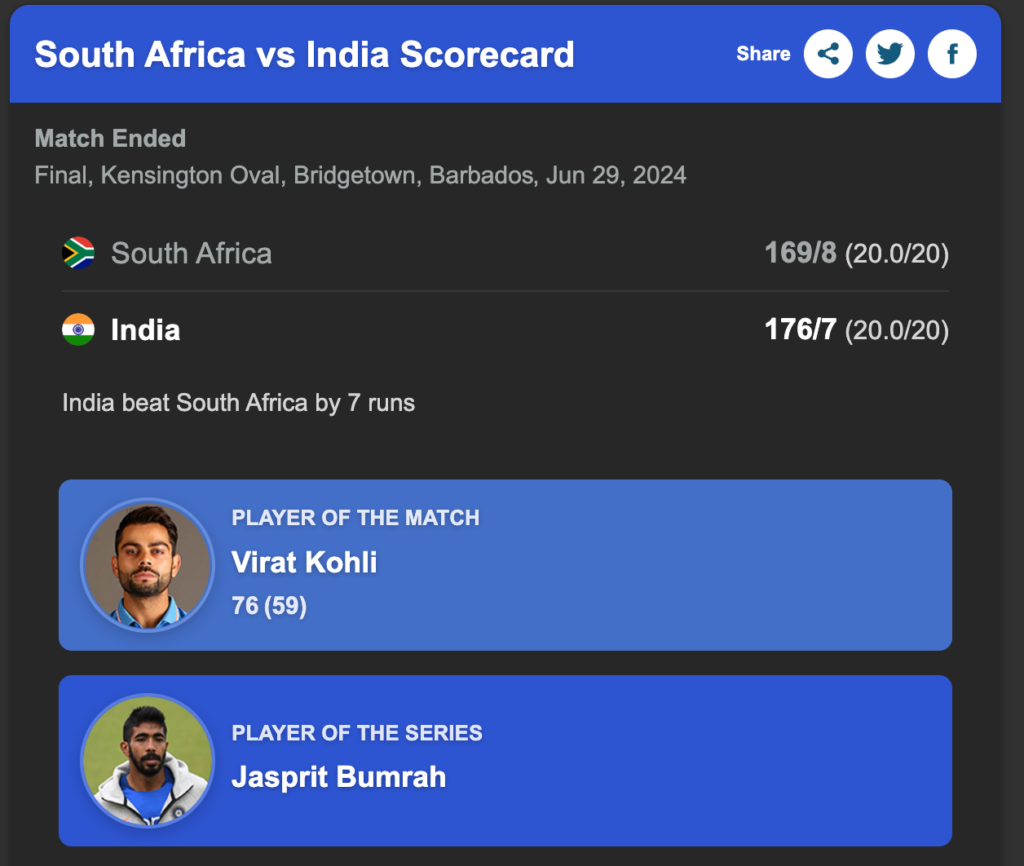Screen dimensions: 1024x866
Task: Share scorecard on Facebook icon
Action: click(x=952, y=54)
